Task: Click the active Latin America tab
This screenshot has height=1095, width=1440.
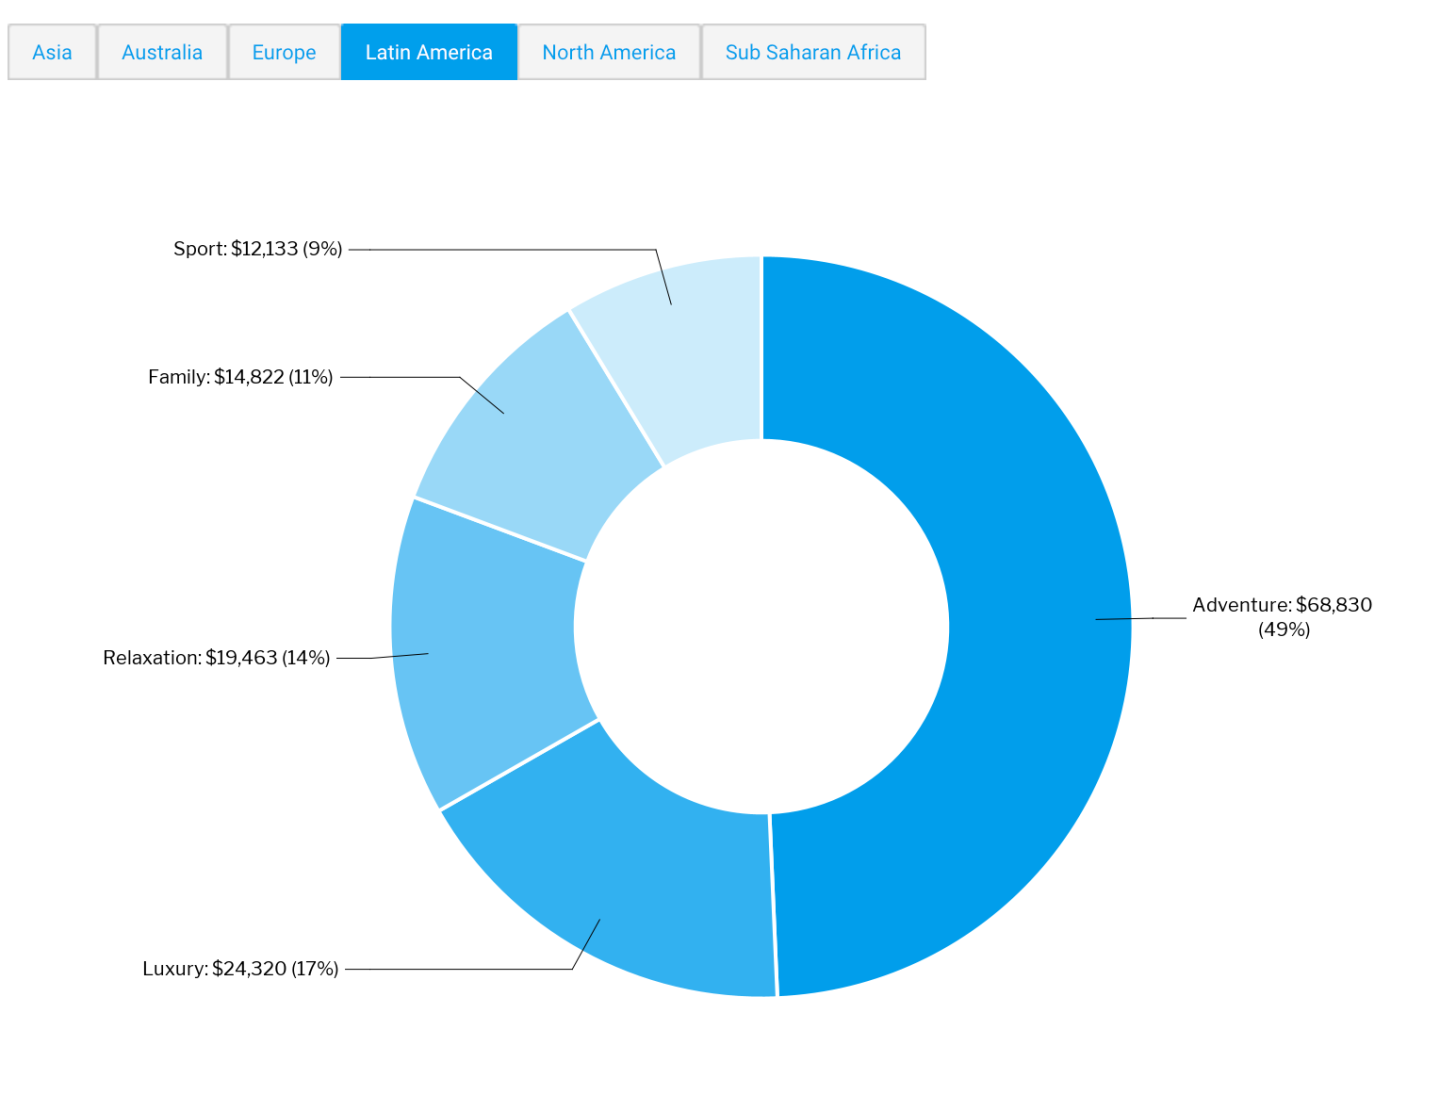Action: click(x=428, y=52)
